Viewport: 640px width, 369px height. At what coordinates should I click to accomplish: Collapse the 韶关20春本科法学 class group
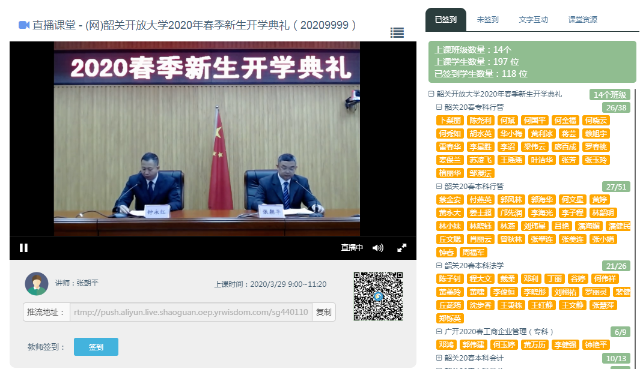tap(439, 265)
